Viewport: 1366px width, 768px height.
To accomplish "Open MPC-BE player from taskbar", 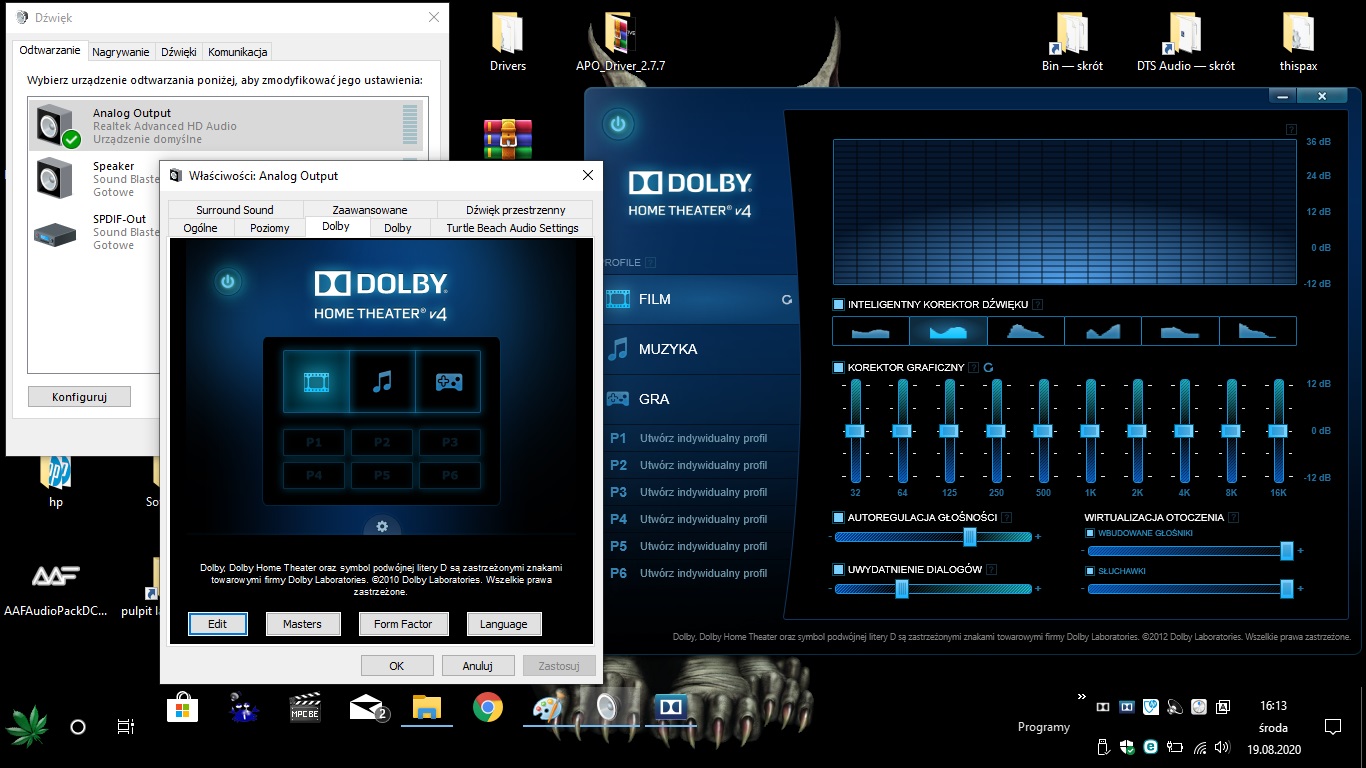I will pos(305,708).
